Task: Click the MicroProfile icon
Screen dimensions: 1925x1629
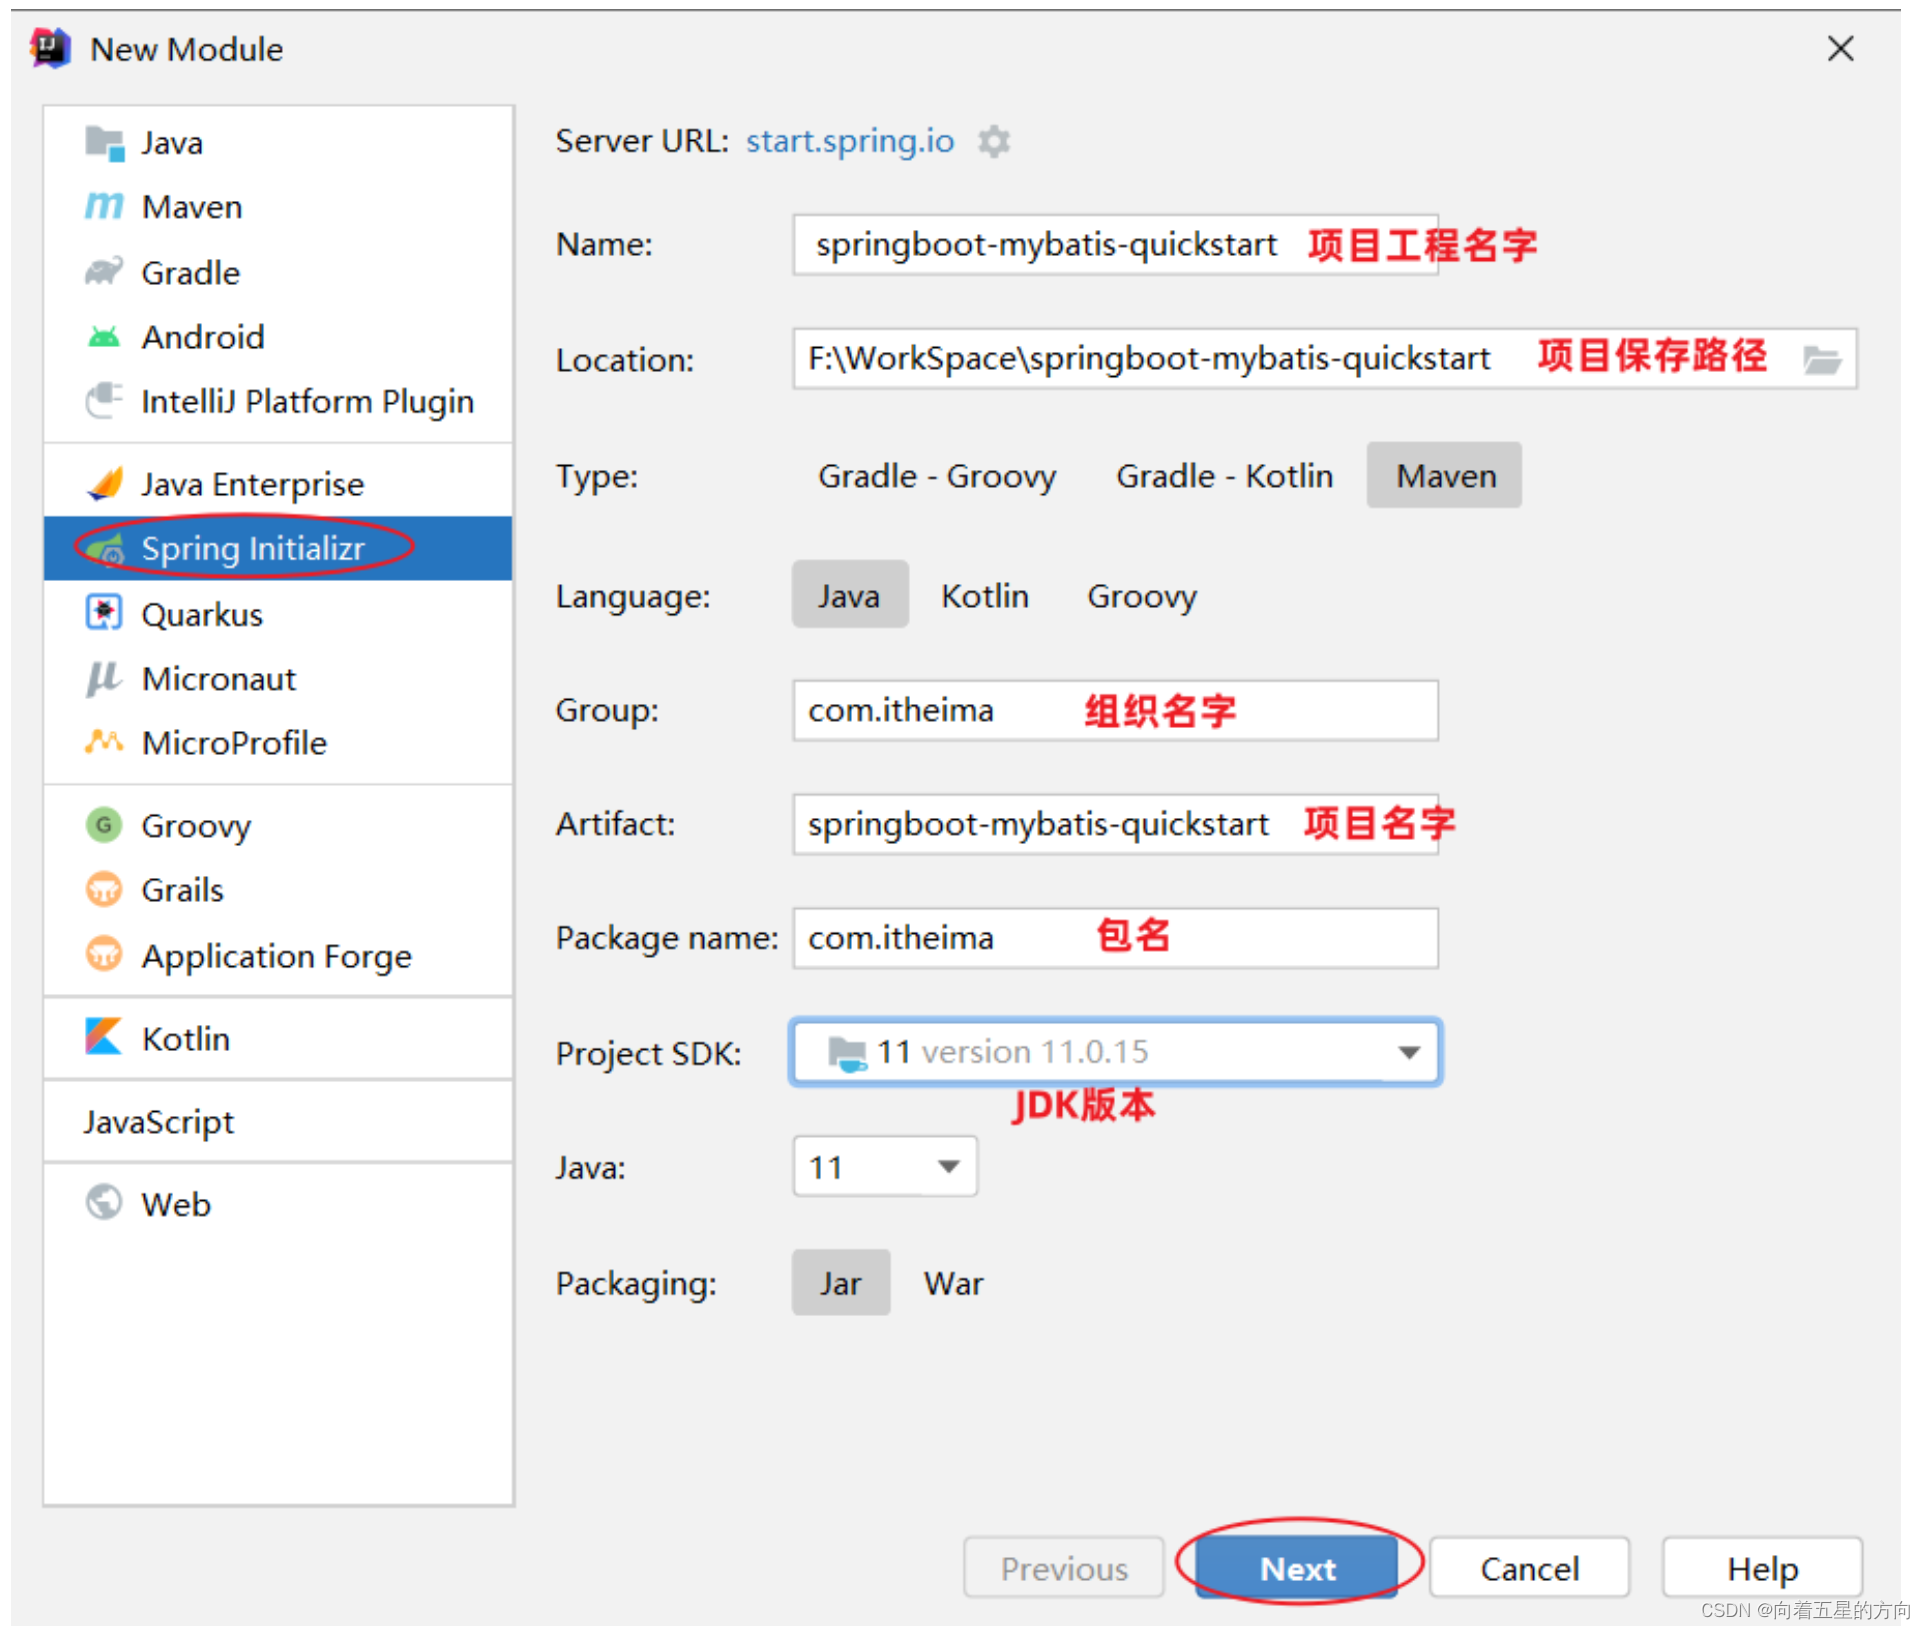Action: [104, 742]
